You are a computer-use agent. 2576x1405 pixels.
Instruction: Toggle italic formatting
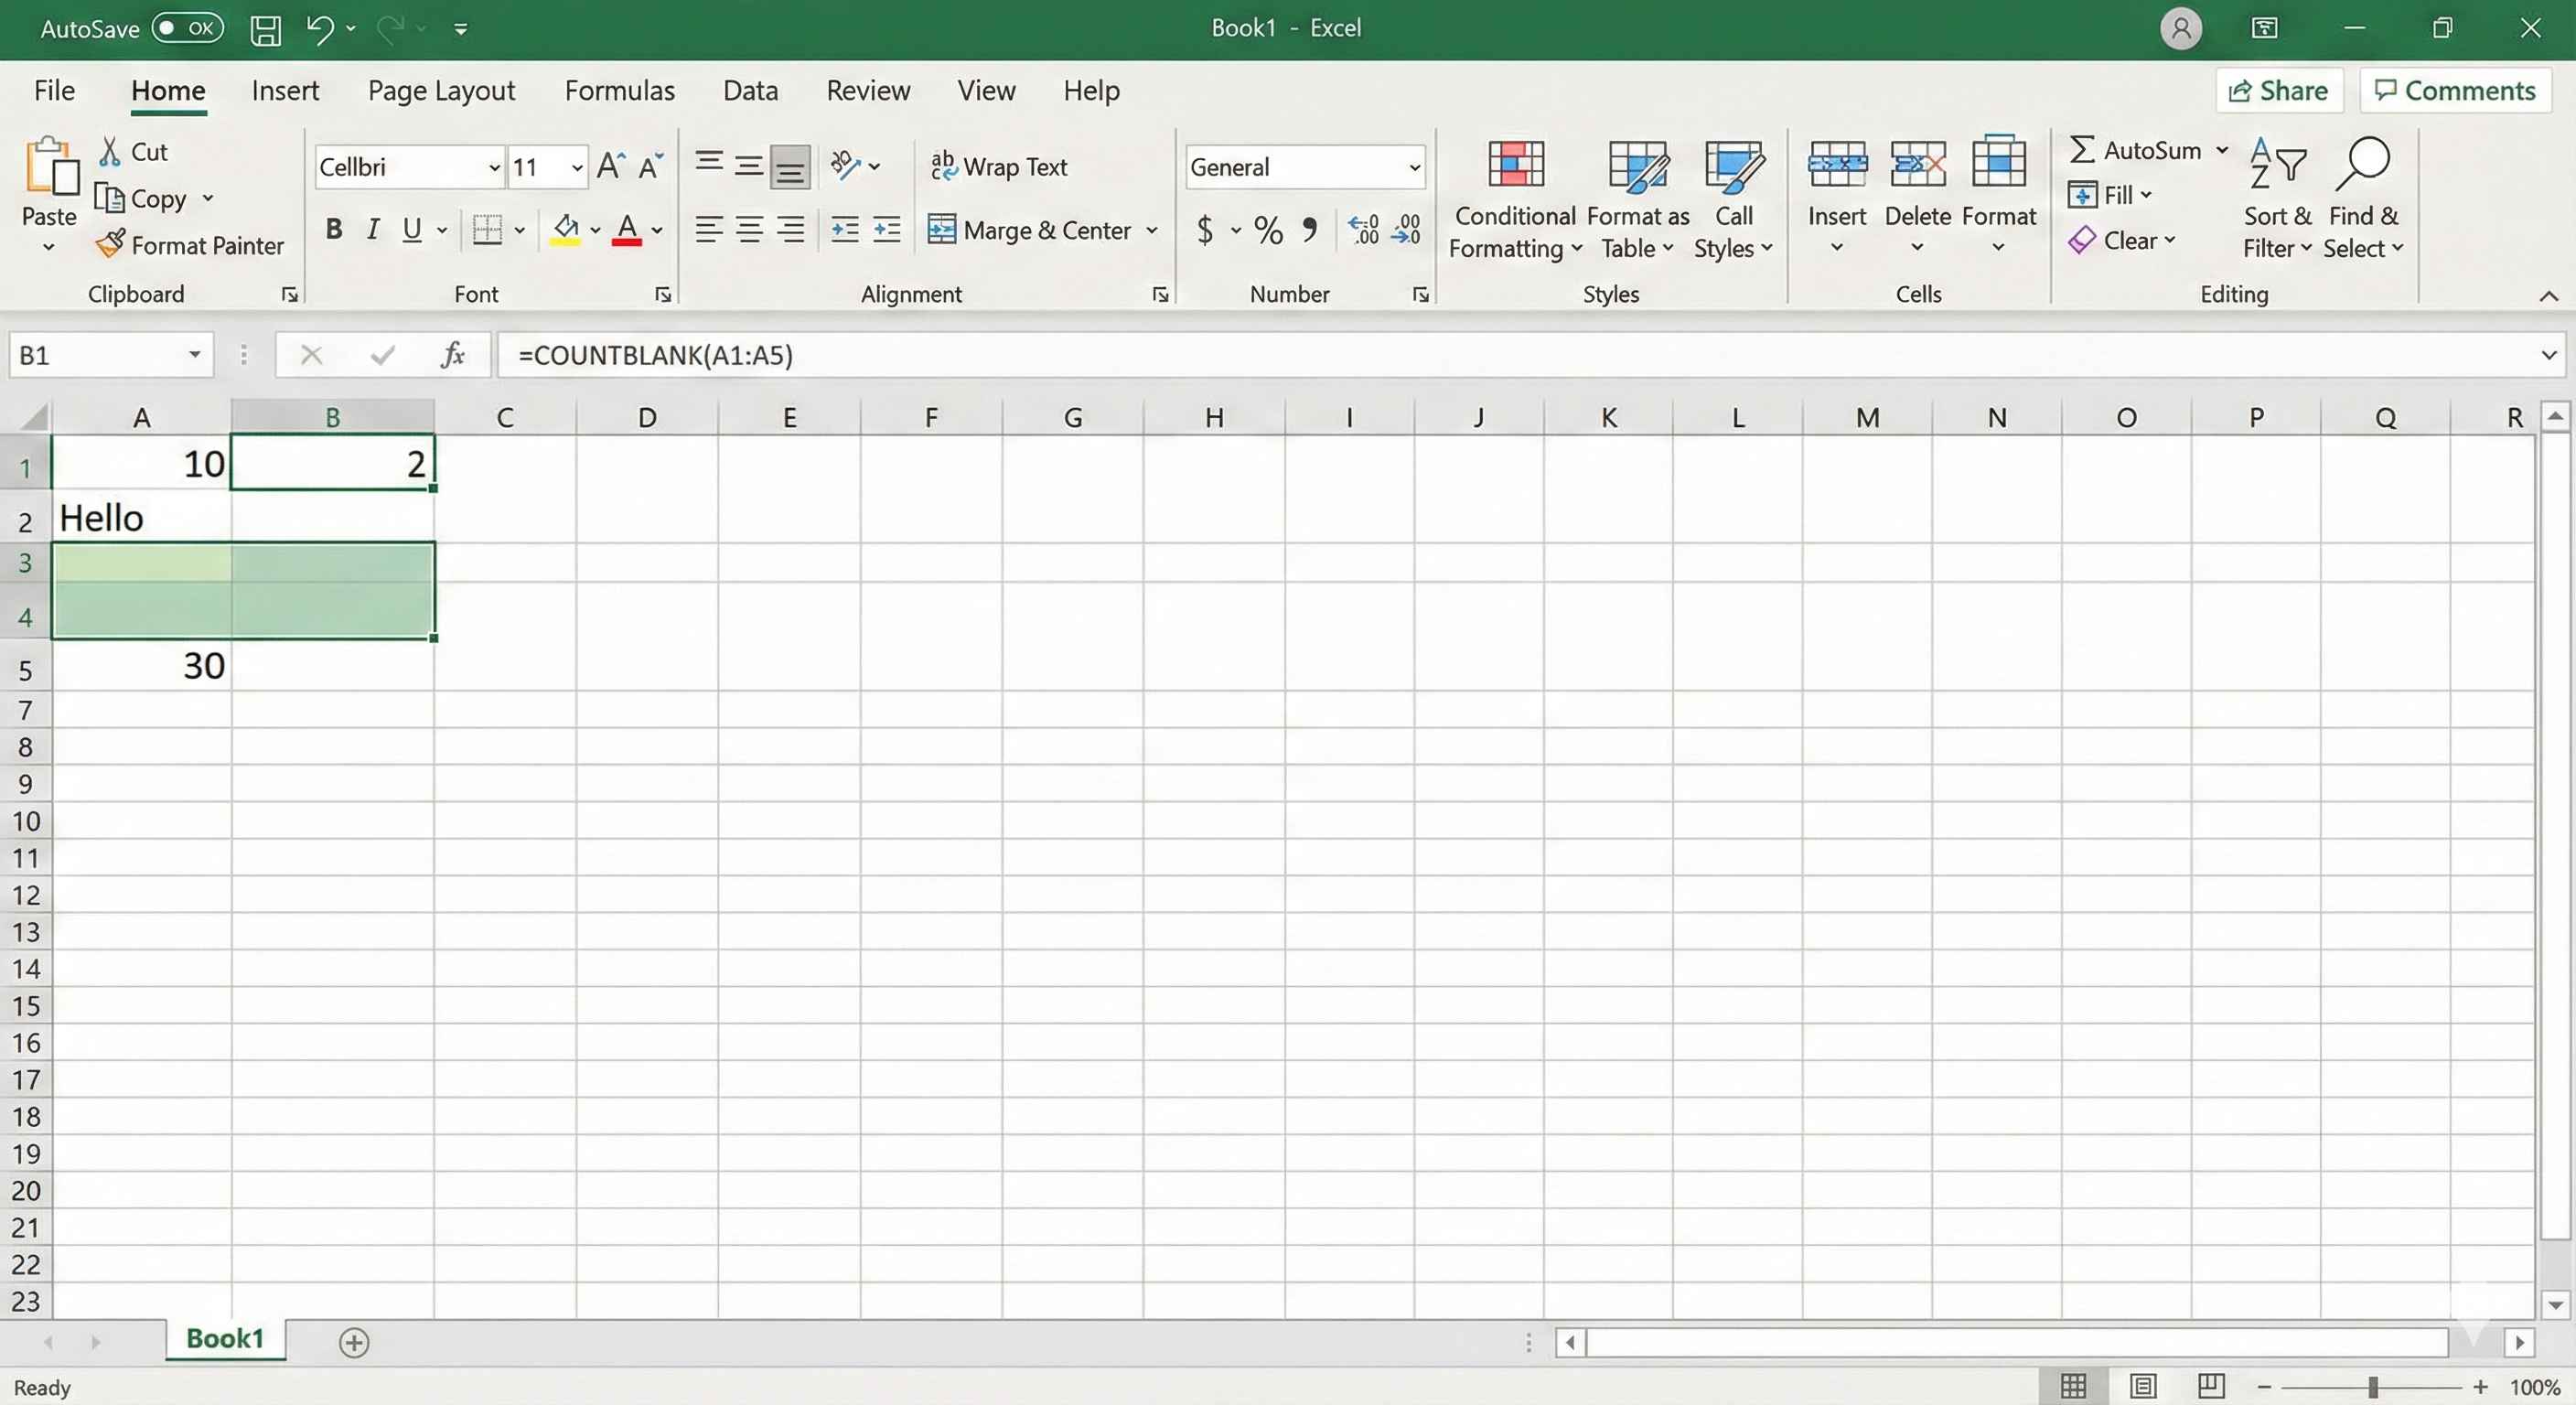pyautogui.click(x=372, y=229)
